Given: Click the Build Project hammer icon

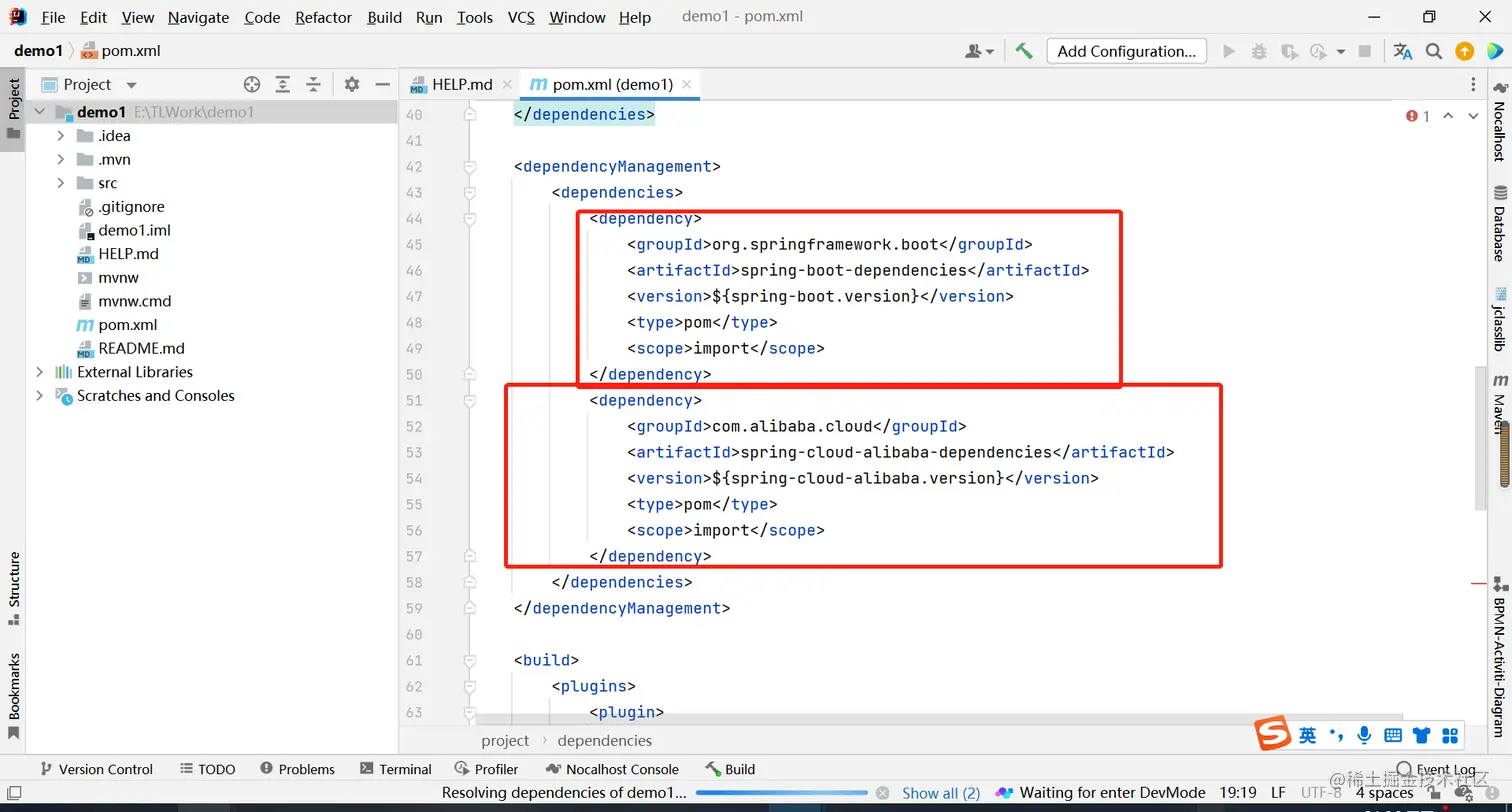Looking at the screenshot, I should tap(1023, 51).
